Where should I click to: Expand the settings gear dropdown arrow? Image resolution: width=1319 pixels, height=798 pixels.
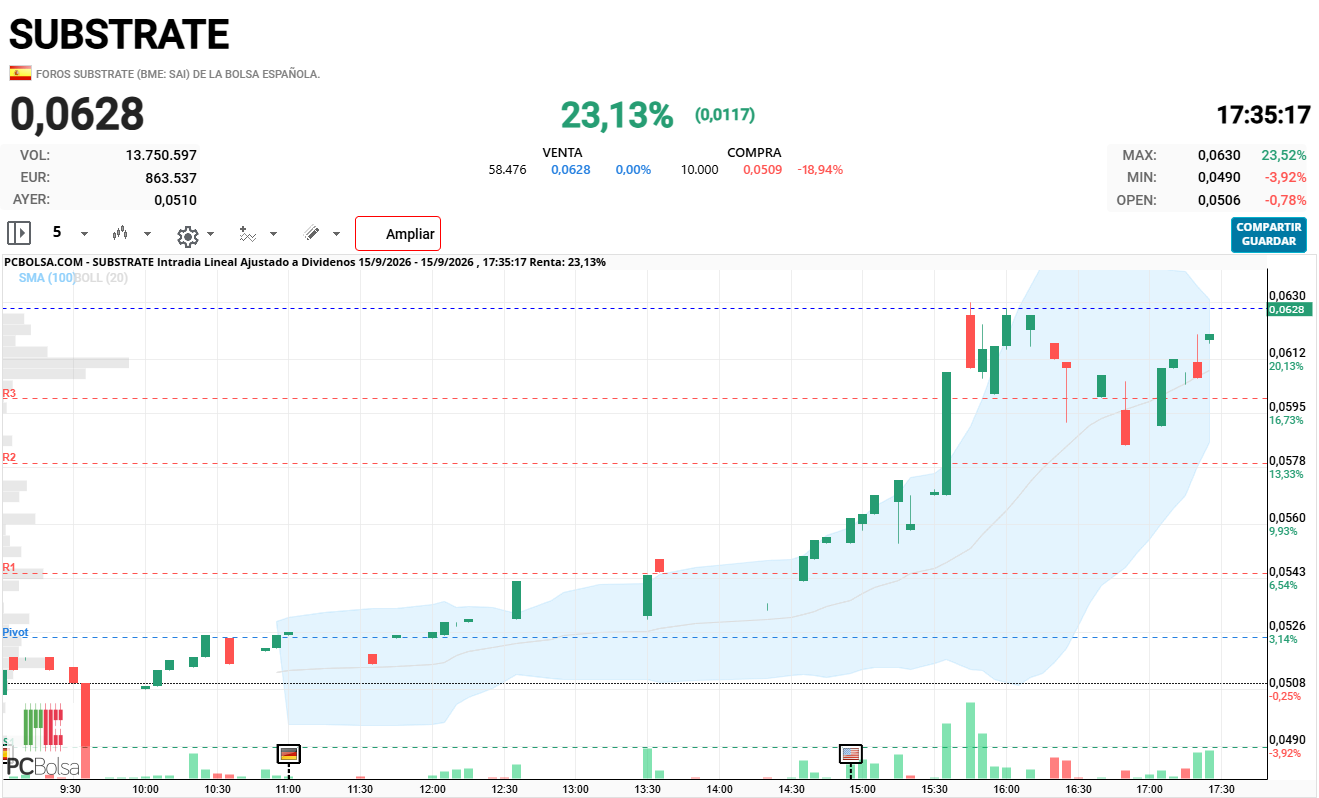210,234
